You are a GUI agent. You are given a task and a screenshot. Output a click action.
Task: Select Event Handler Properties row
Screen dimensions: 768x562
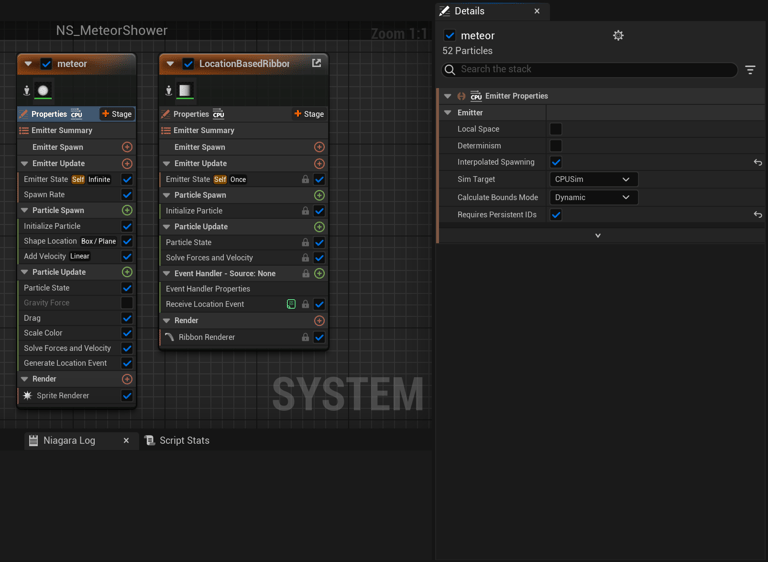[x=243, y=289]
